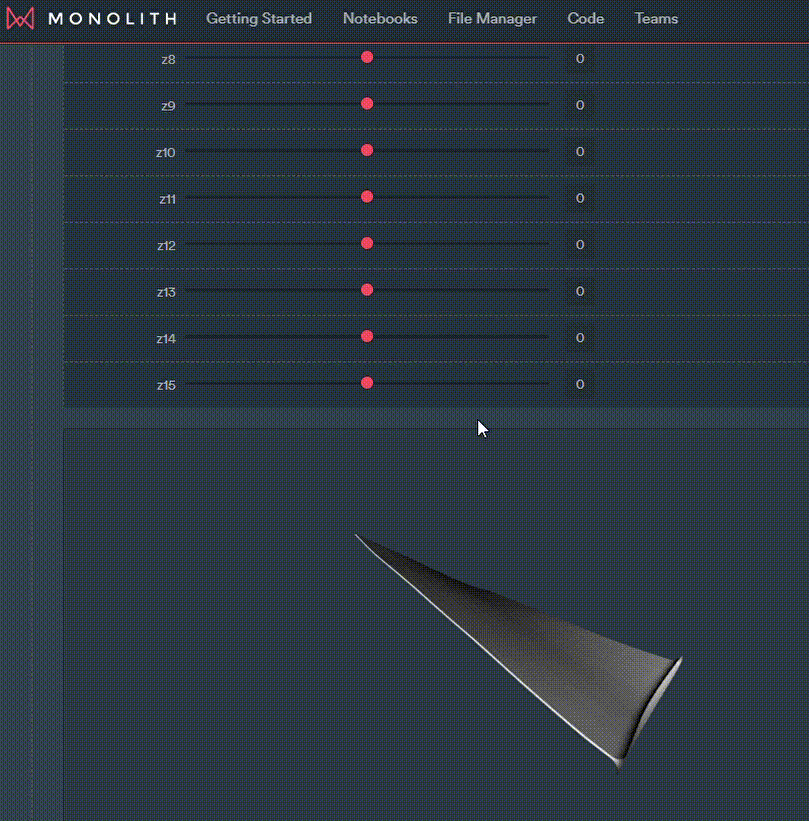Go to the Code section
This screenshot has height=821, width=809.
[x=585, y=18]
